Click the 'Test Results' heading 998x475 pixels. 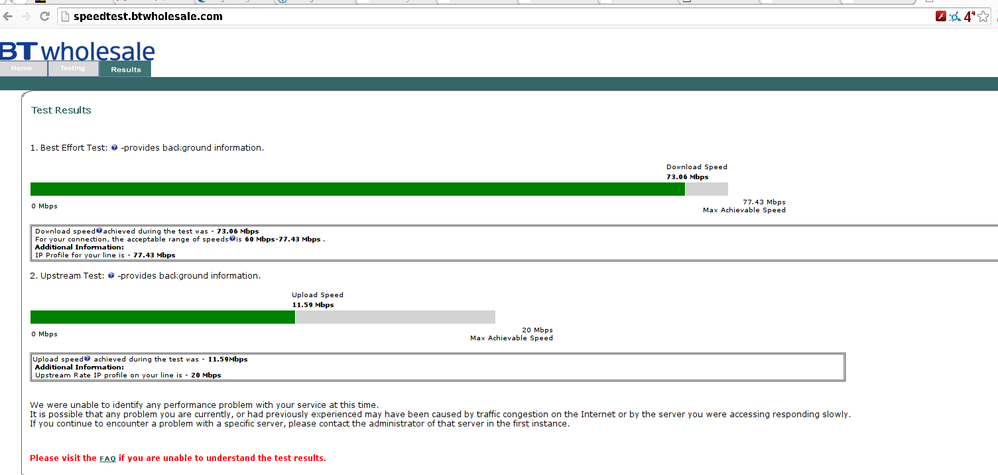[x=61, y=110]
